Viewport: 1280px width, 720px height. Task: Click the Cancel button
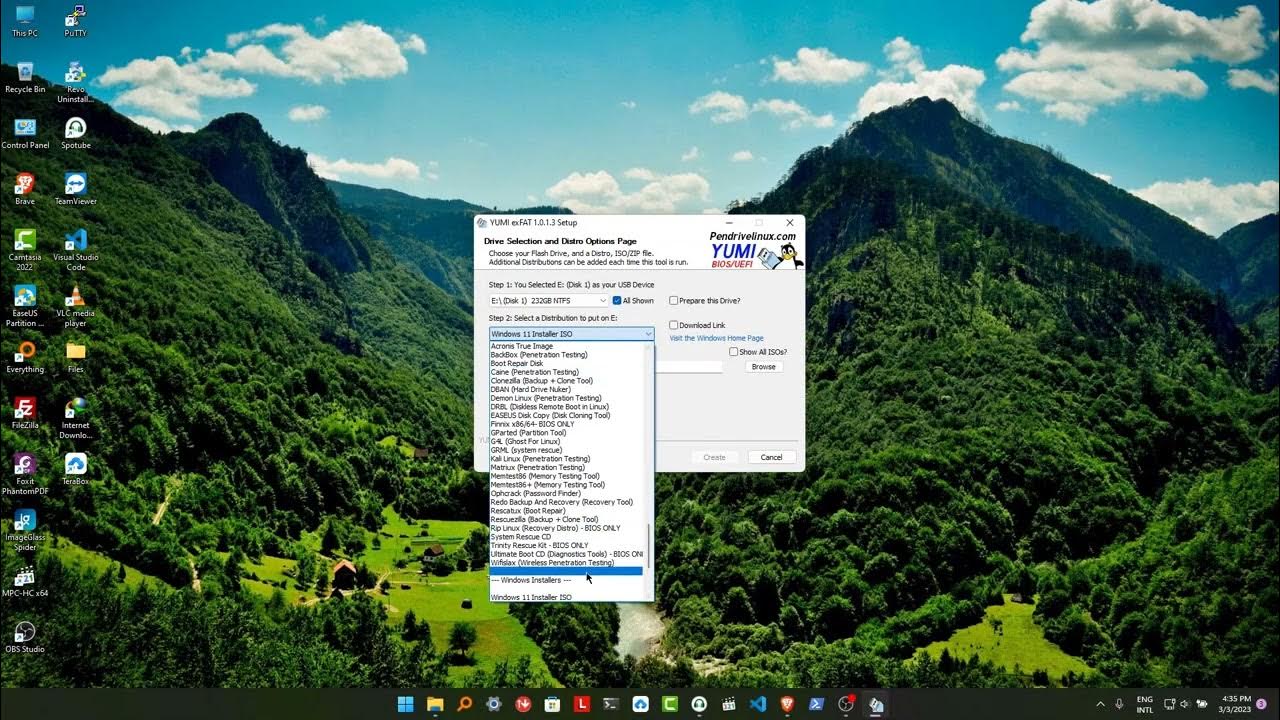(771, 457)
